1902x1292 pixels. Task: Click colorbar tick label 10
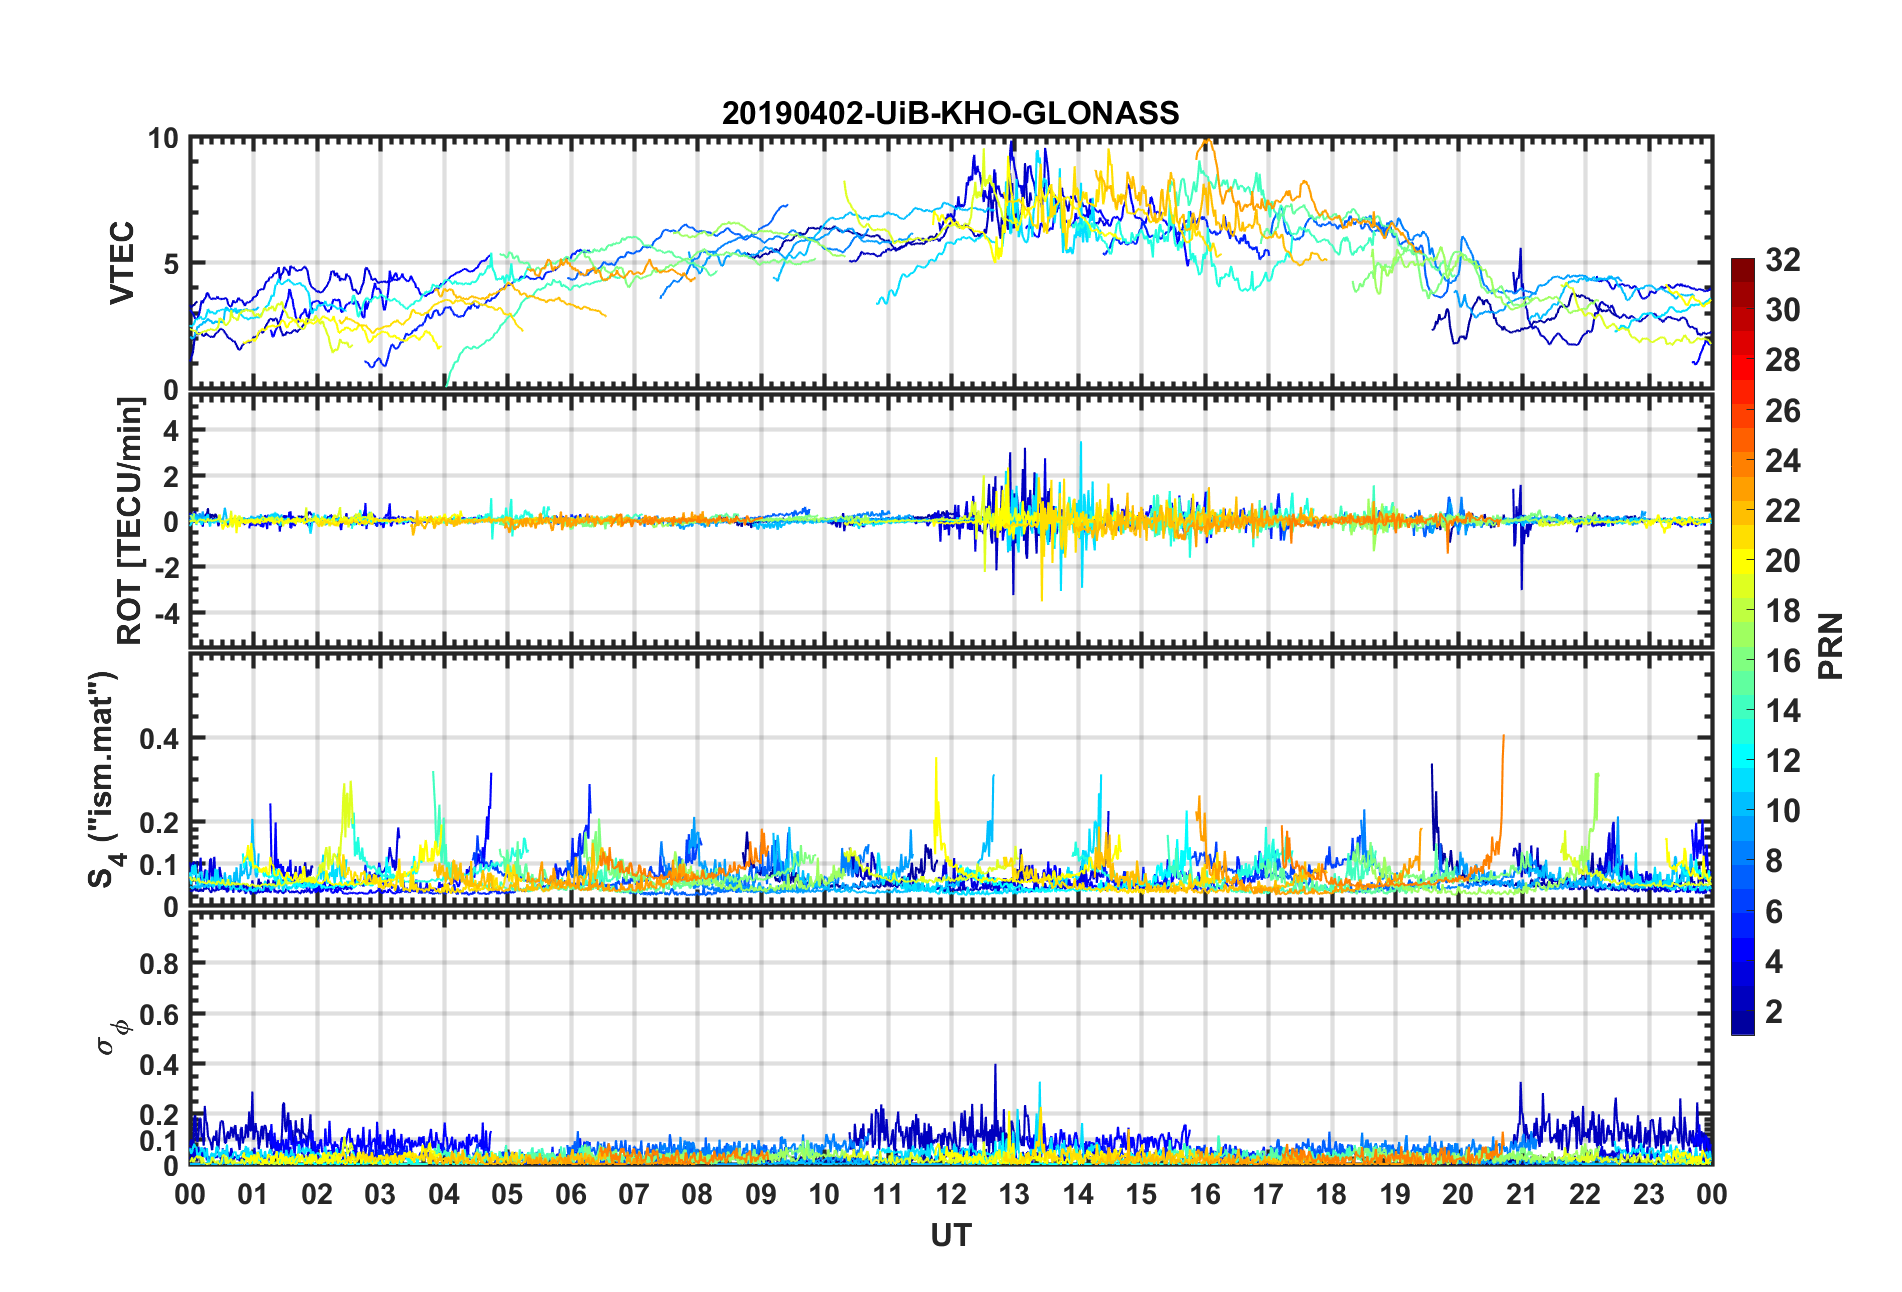click(x=1782, y=811)
